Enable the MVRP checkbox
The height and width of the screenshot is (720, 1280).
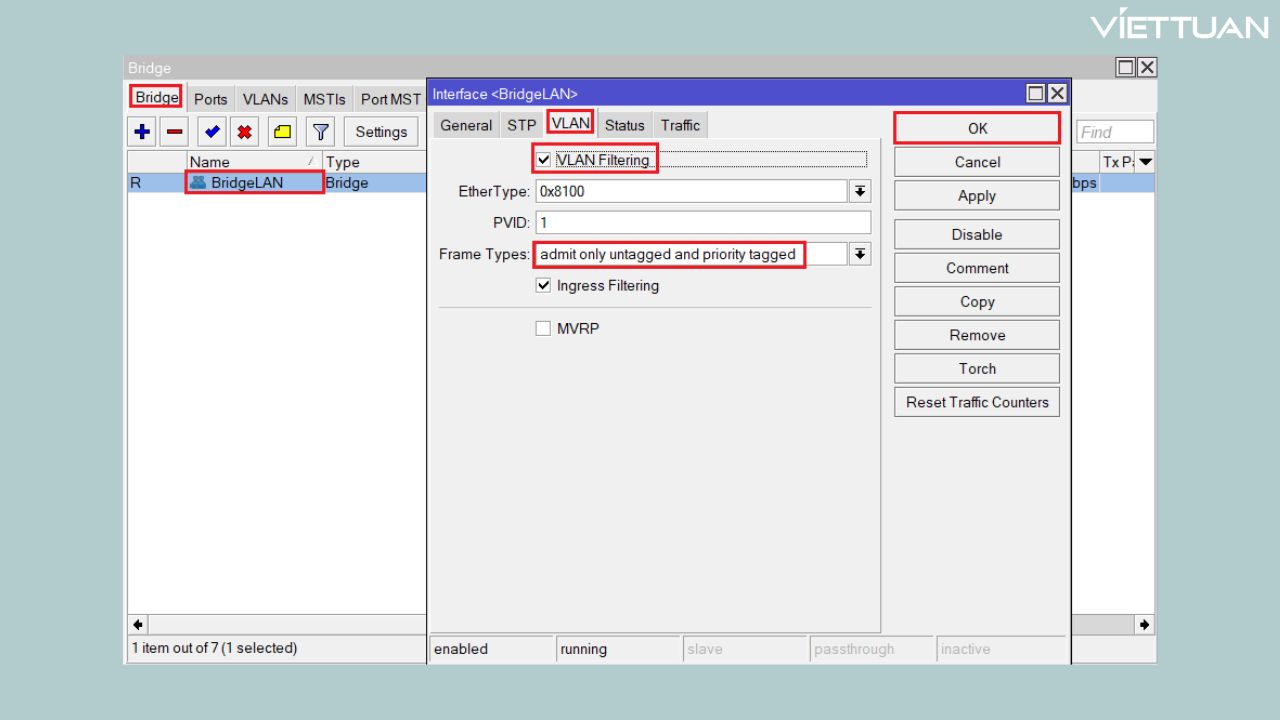544,328
